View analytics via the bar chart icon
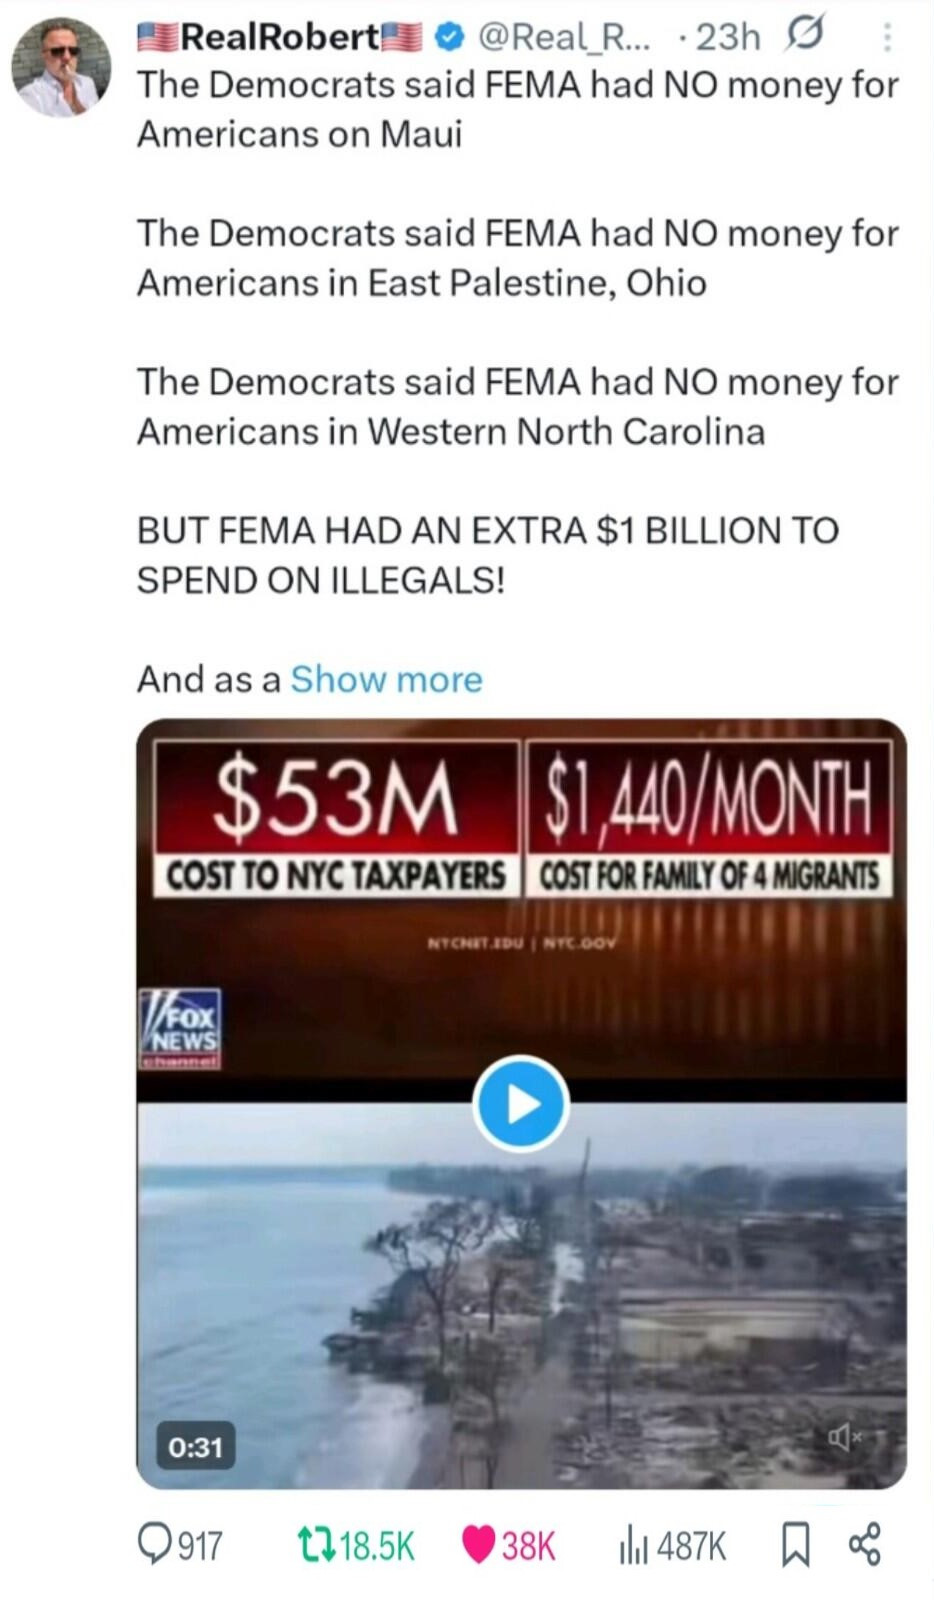 coord(634,1546)
